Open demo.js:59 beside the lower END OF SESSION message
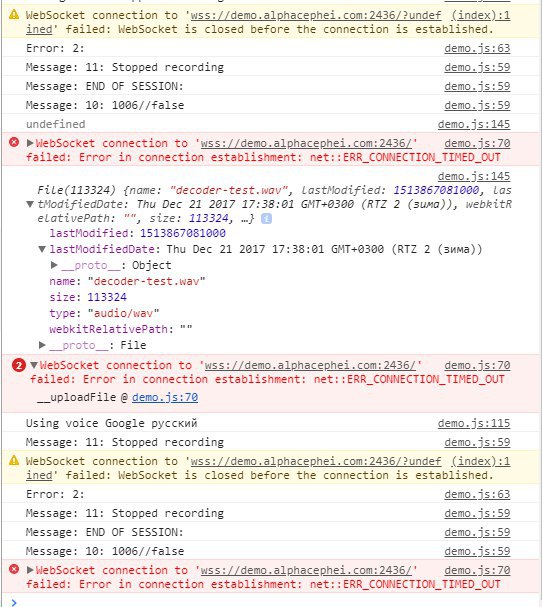Image resolution: width=542 pixels, height=607 pixels. (x=477, y=532)
